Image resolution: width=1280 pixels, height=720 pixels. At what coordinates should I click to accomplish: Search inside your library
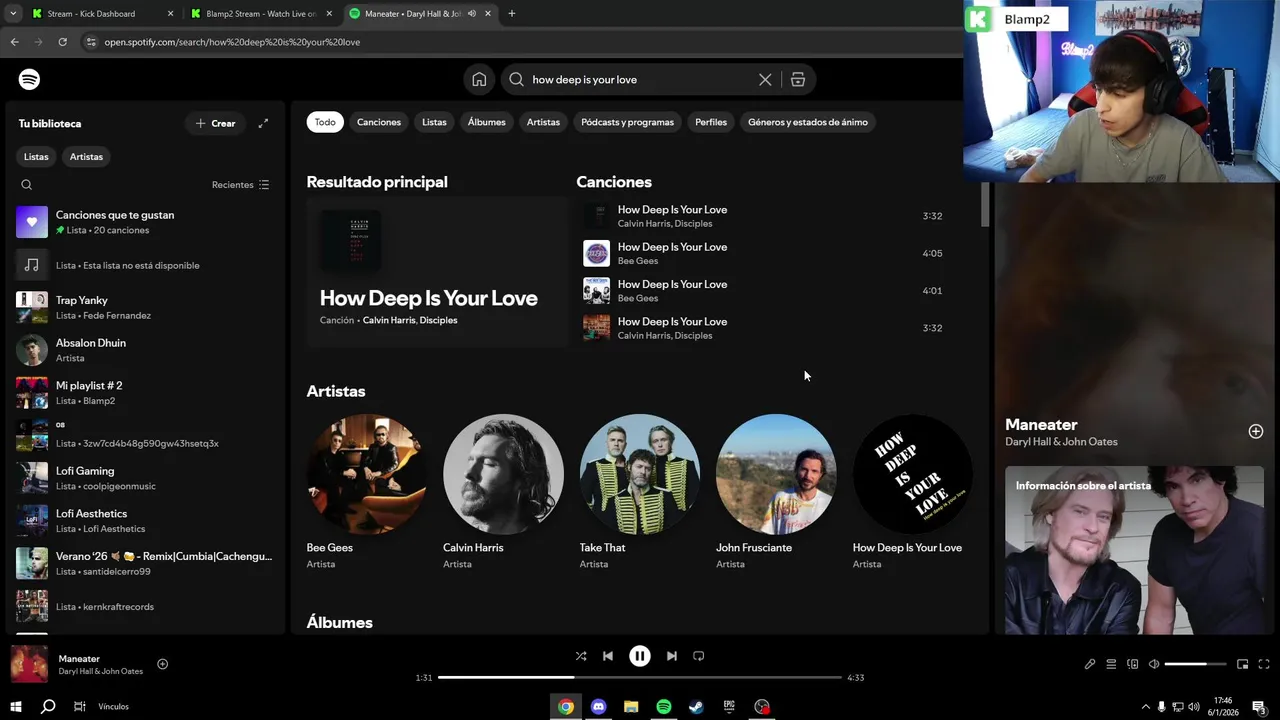[27, 185]
